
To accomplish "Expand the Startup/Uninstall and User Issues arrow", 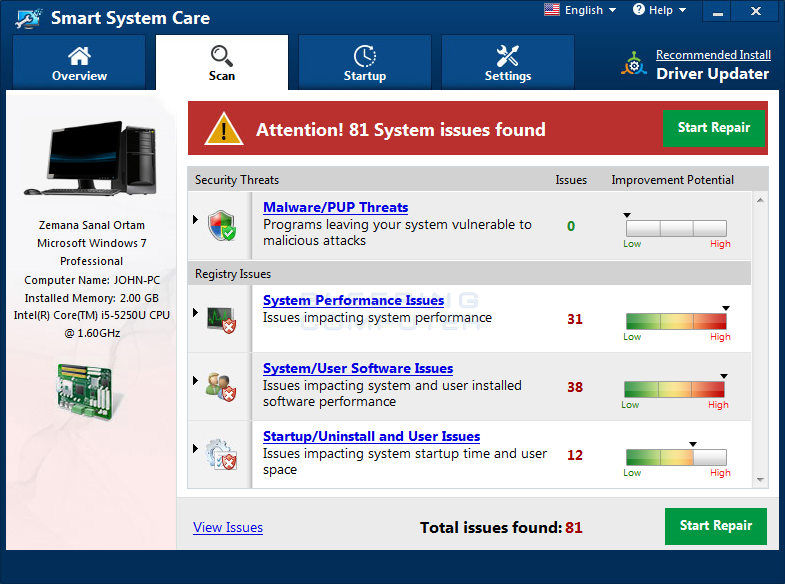I will tap(196, 448).
